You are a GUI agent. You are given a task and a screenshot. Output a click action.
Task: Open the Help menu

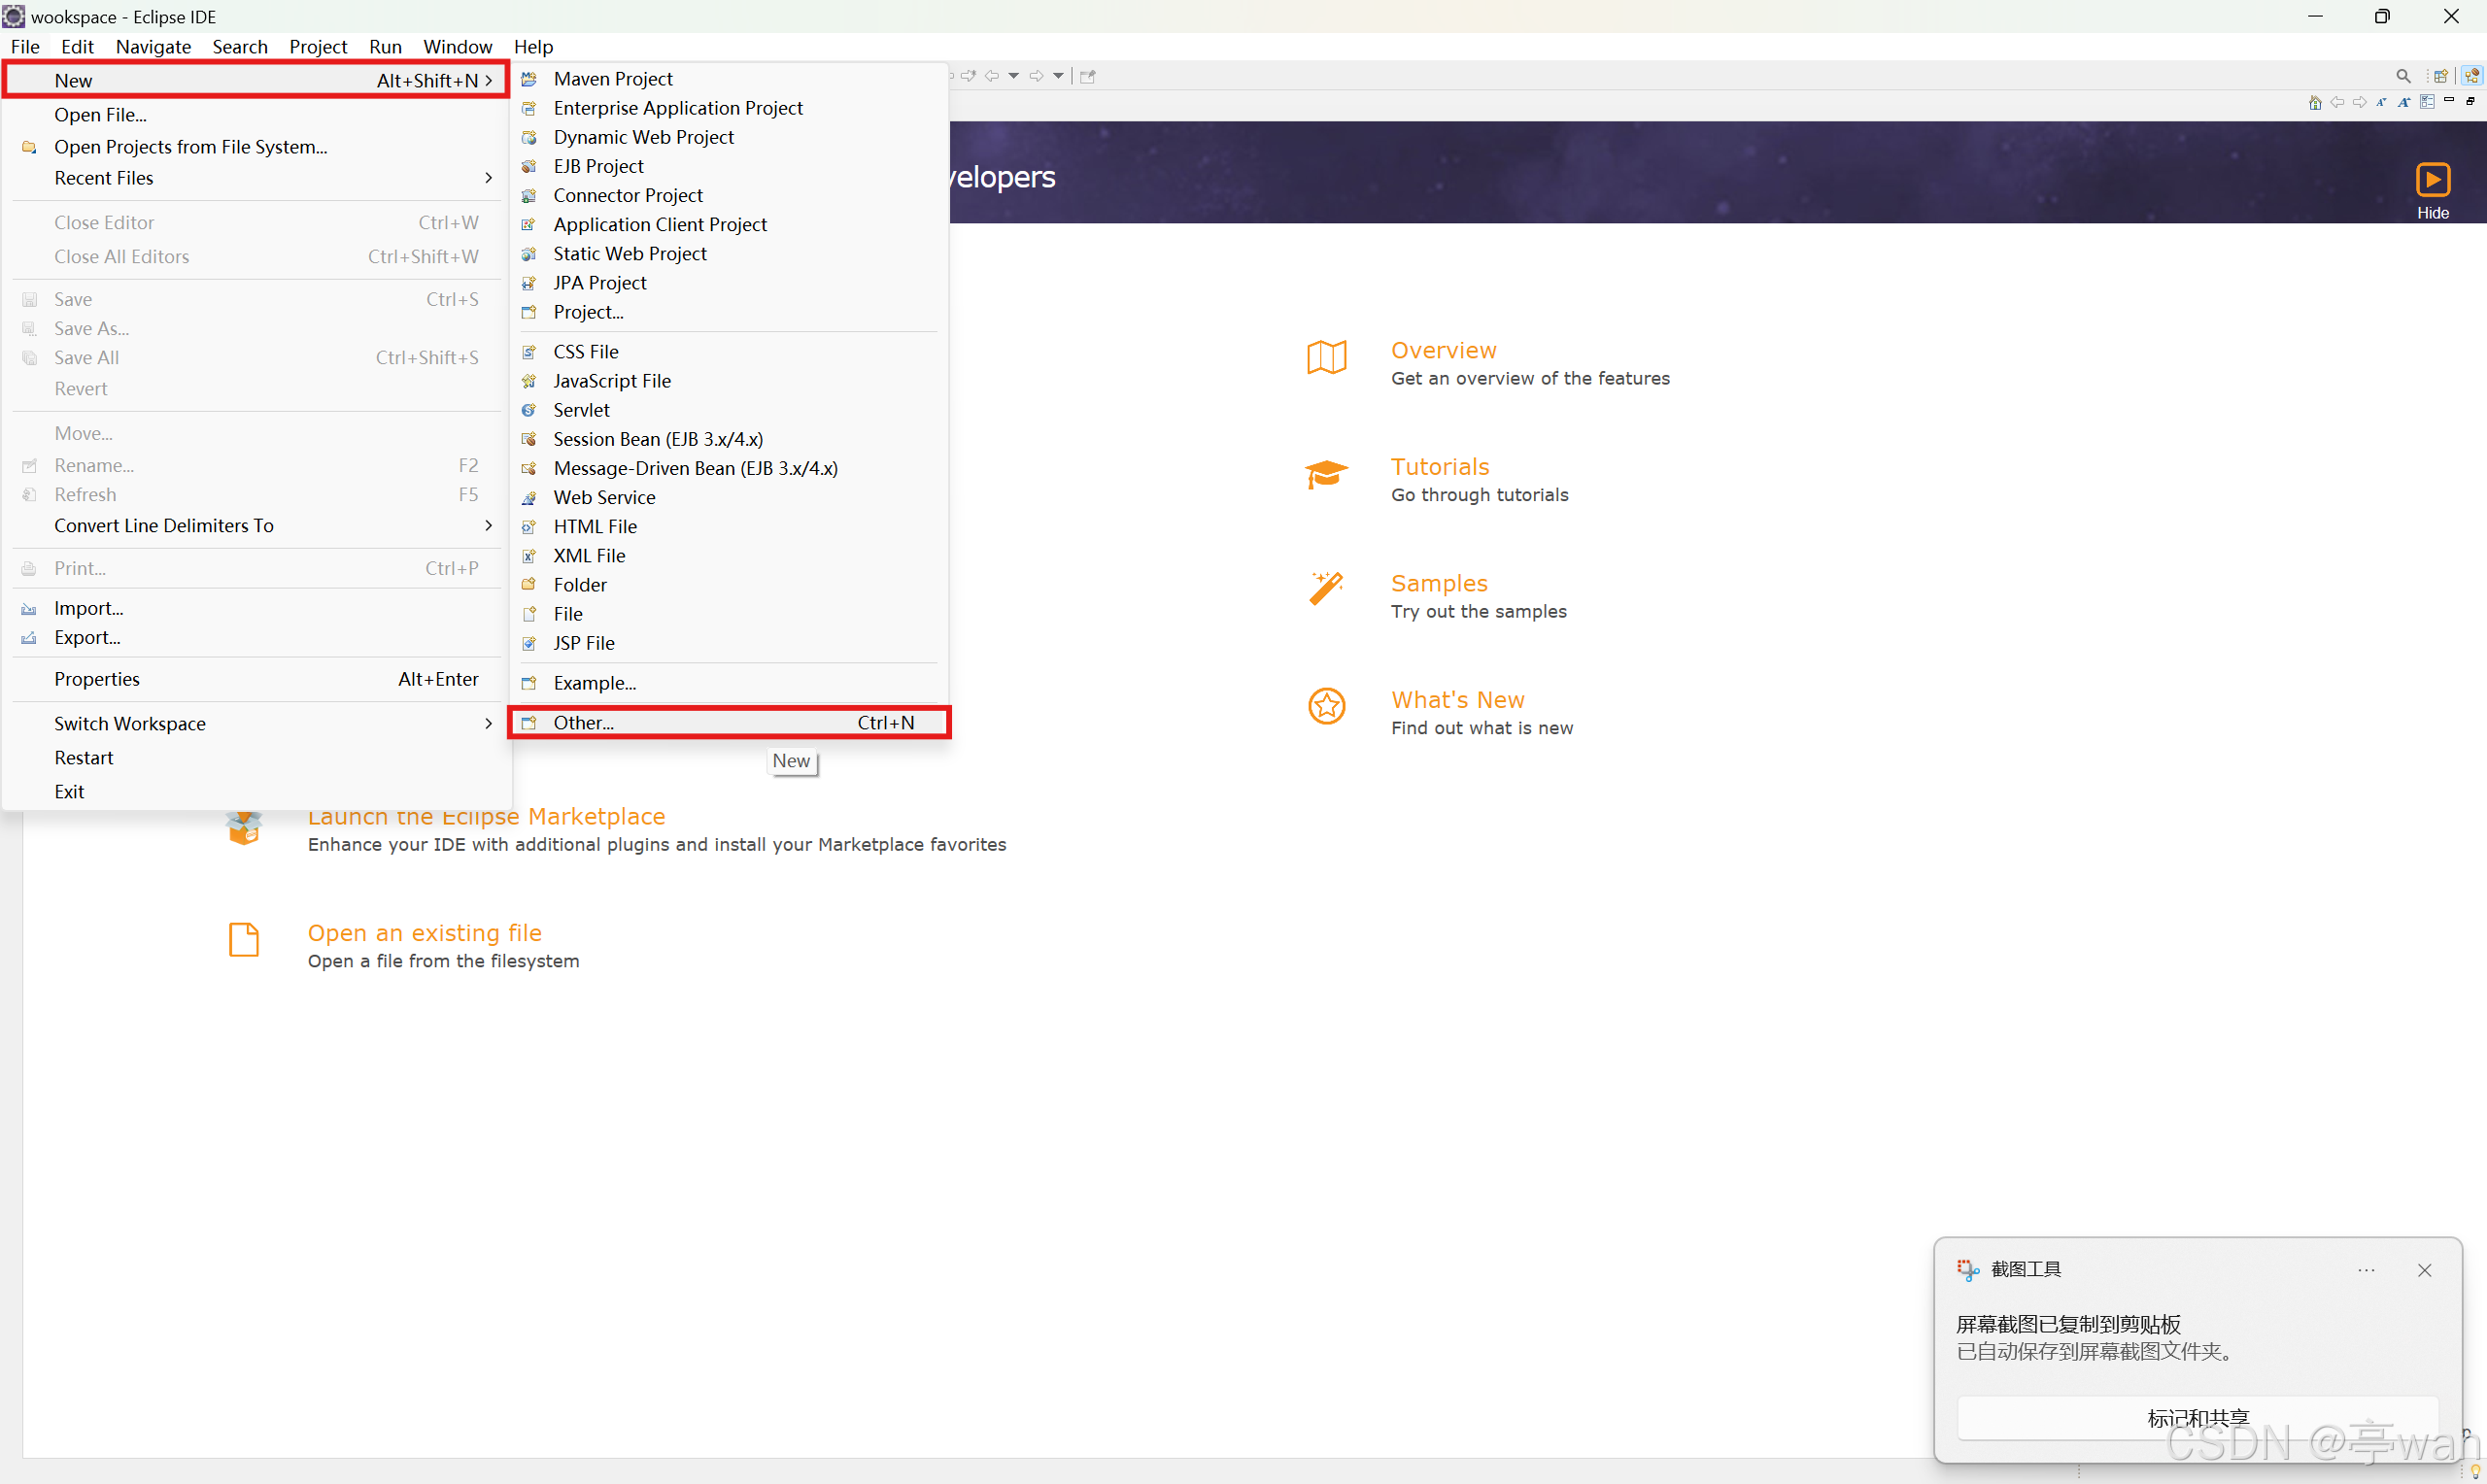click(533, 46)
